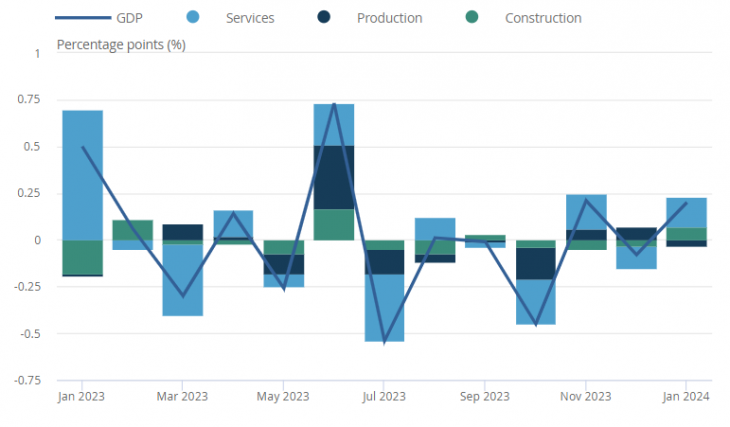The width and height of the screenshot is (730, 427).
Task: Click the Percentage points (%) axis title
Action: (121, 45)
